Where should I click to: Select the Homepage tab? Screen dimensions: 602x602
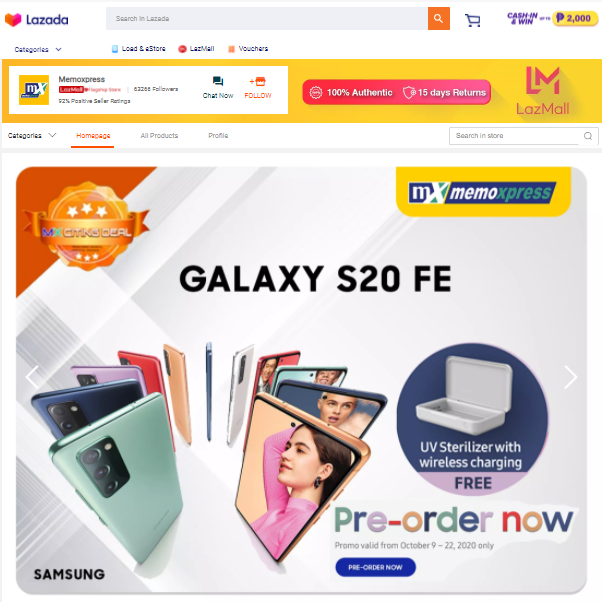93,136
